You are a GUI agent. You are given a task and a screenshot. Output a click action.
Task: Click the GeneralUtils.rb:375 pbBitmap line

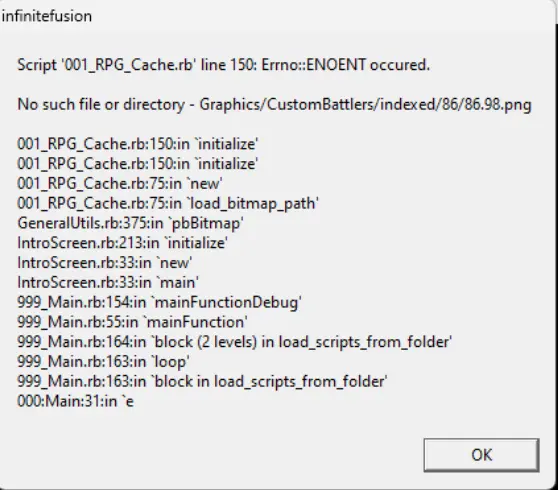(x=130, y=223)
